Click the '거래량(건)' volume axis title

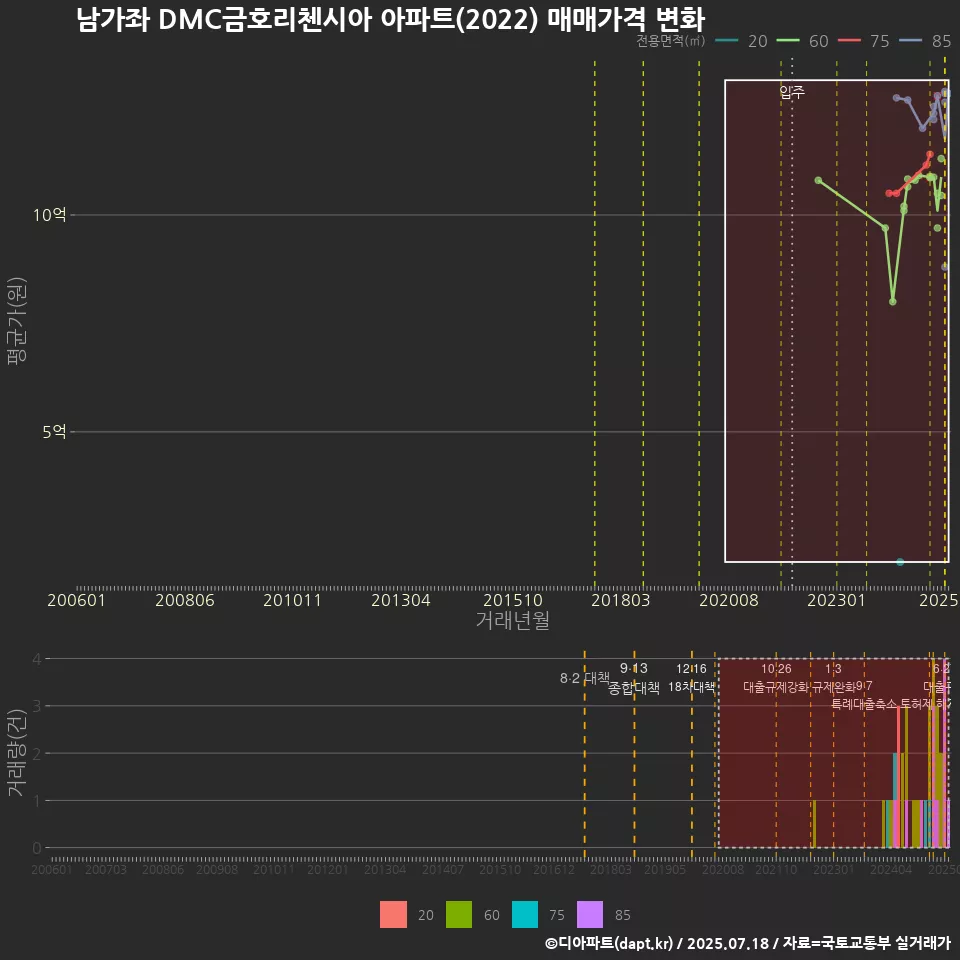pyautogui.click(x=17, y=752)
